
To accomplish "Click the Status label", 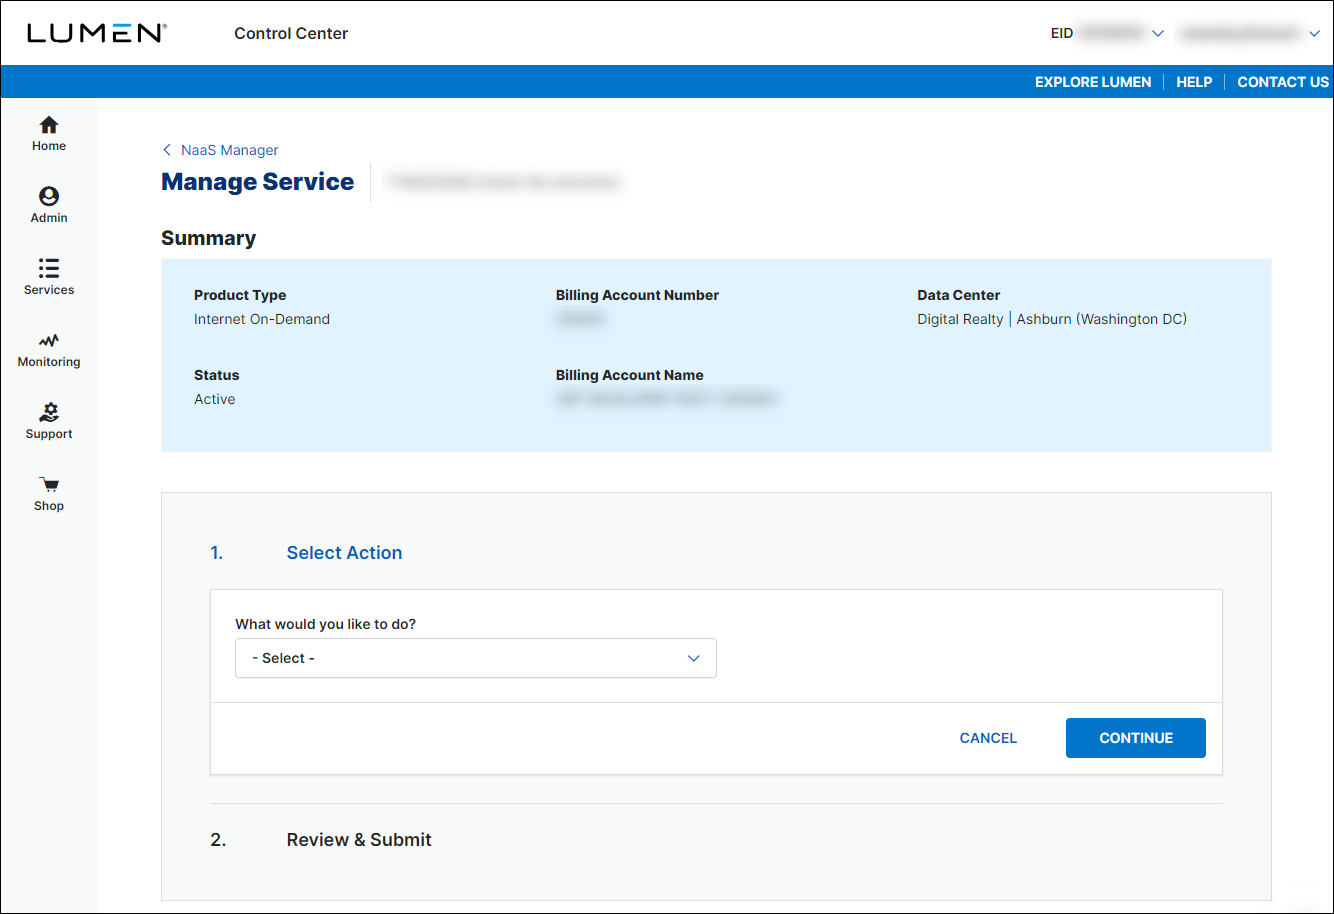I will [217, 375].
